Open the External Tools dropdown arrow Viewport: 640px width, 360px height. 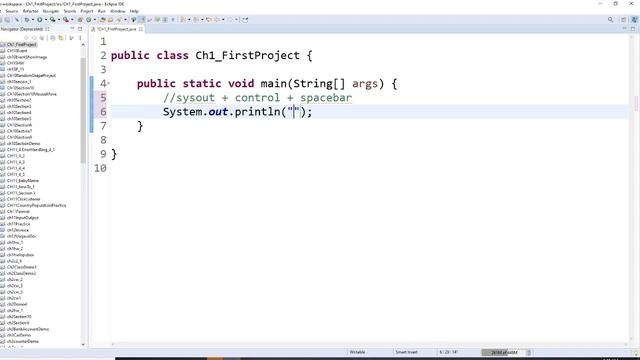point(72,20)
